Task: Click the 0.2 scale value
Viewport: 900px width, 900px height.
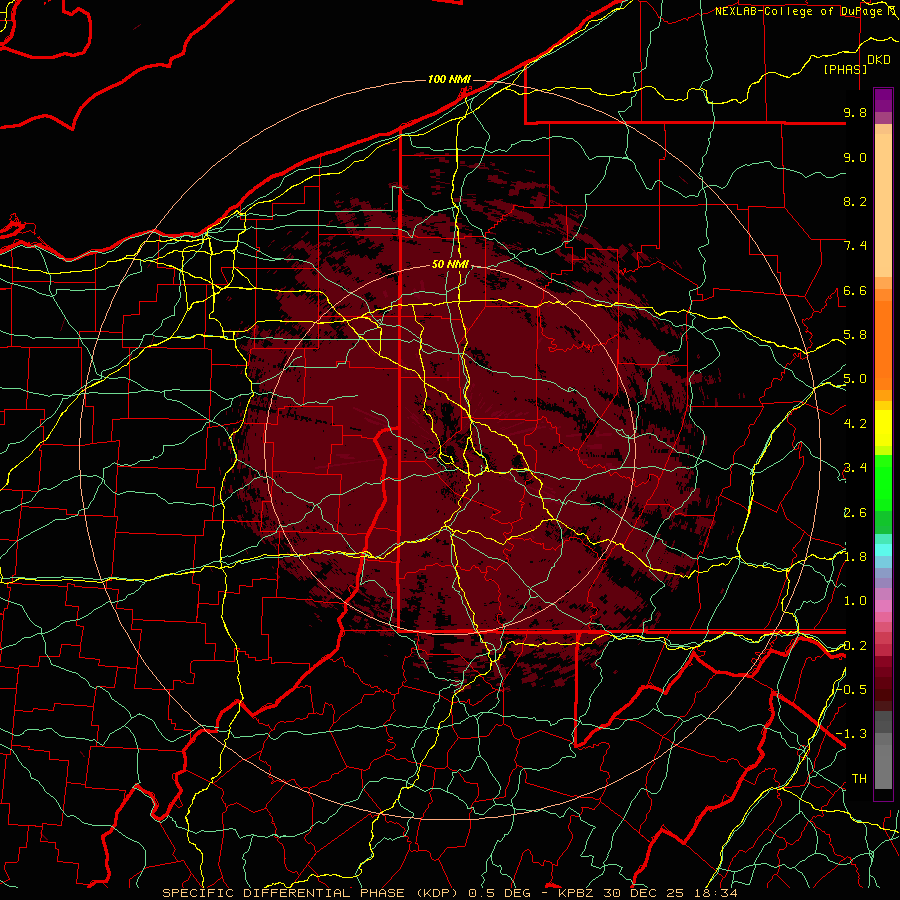Action: click(x=855, y=646)
